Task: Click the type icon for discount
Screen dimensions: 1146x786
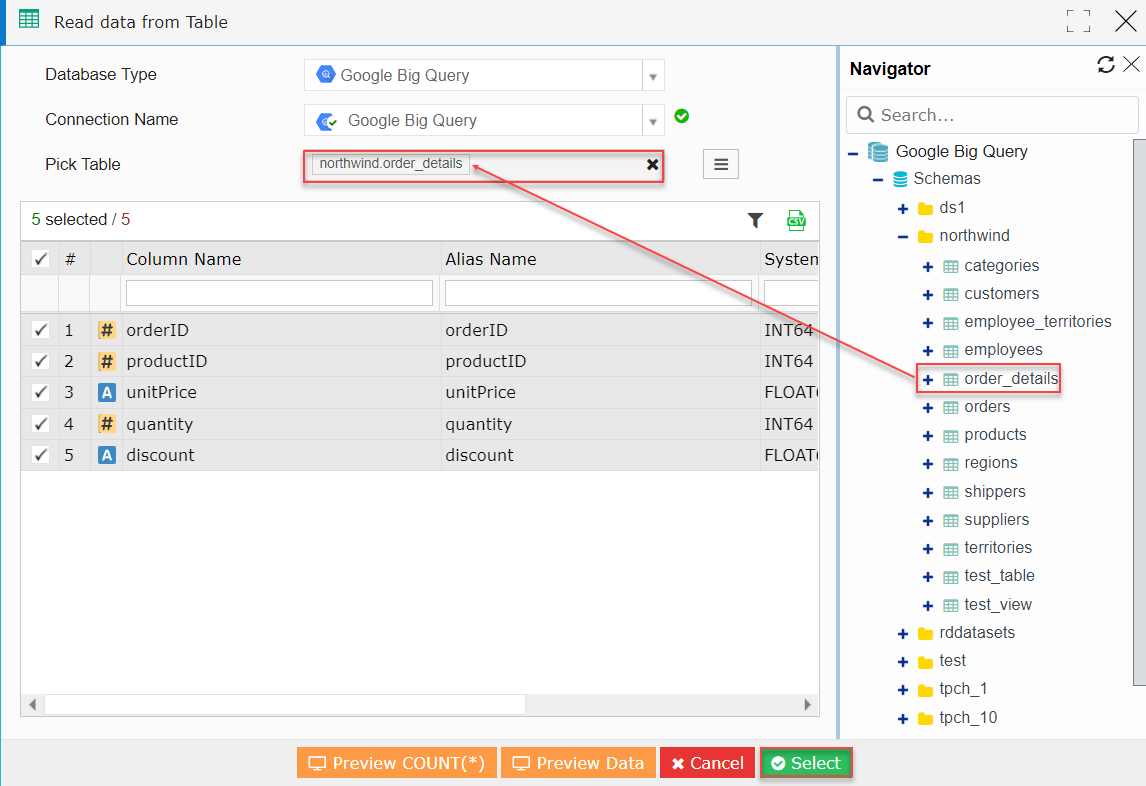Action: (x=107, y=455)
